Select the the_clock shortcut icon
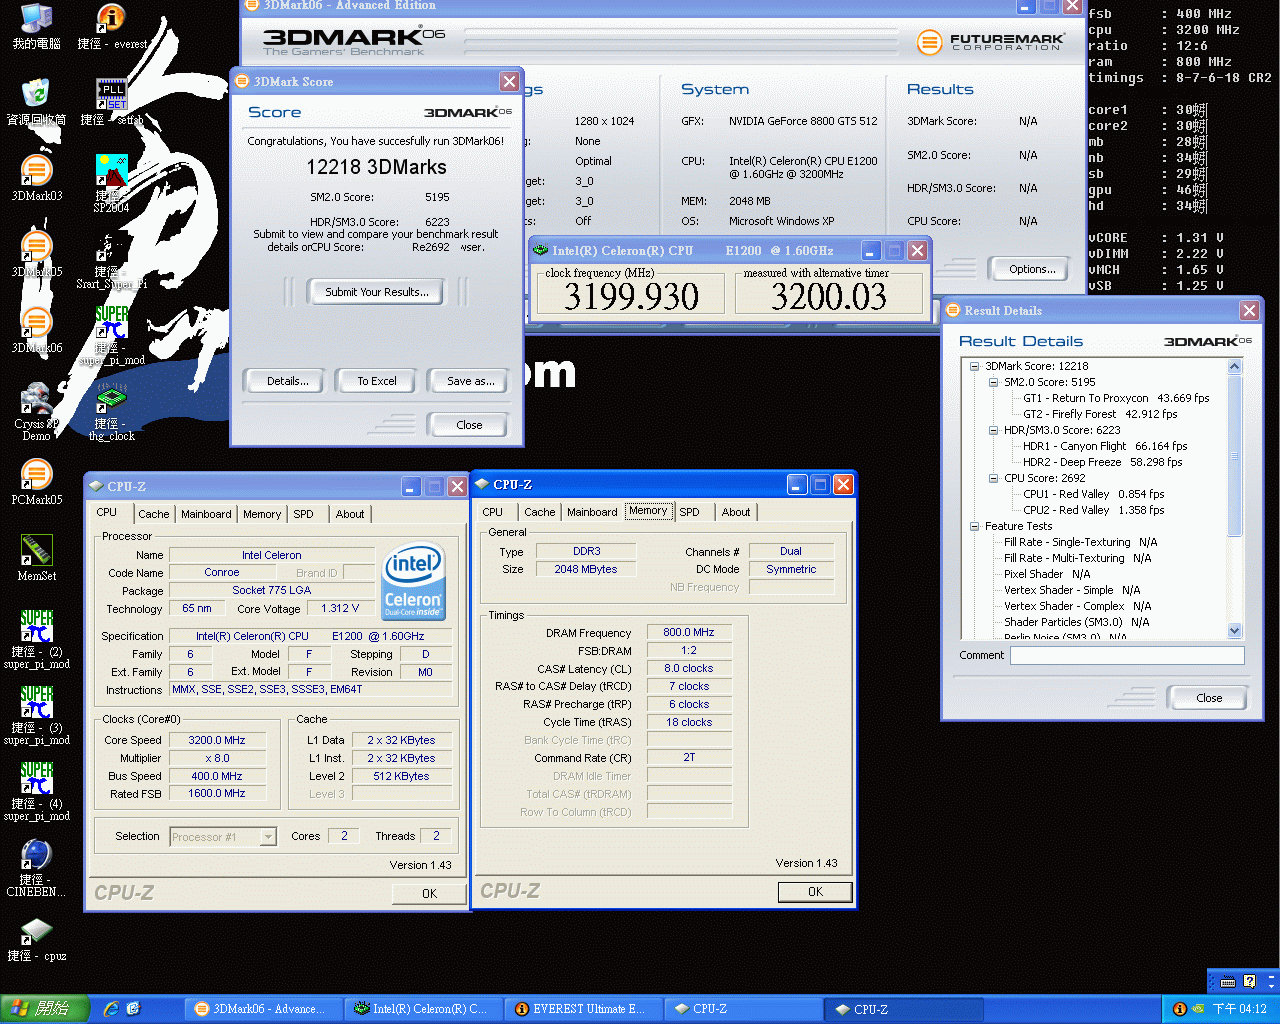The image size is (1280, 1024). [x=111, y=412]
